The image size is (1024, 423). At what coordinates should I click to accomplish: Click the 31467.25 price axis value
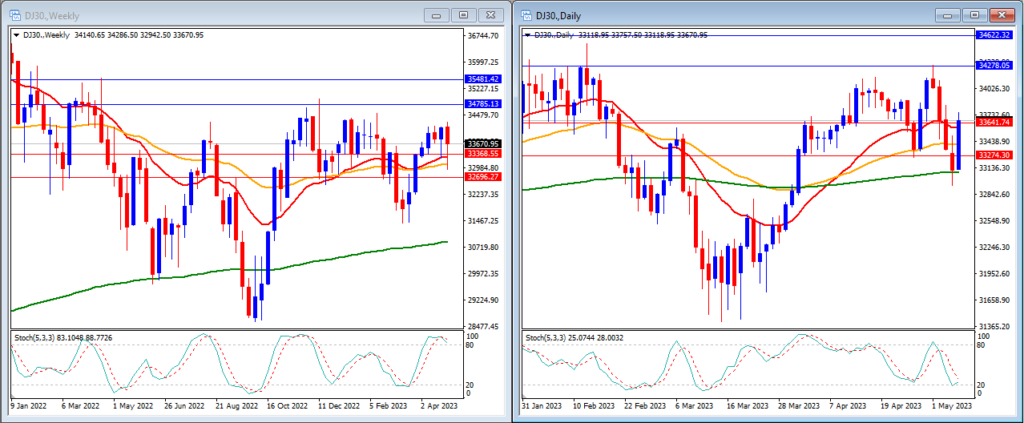point(484,221)
